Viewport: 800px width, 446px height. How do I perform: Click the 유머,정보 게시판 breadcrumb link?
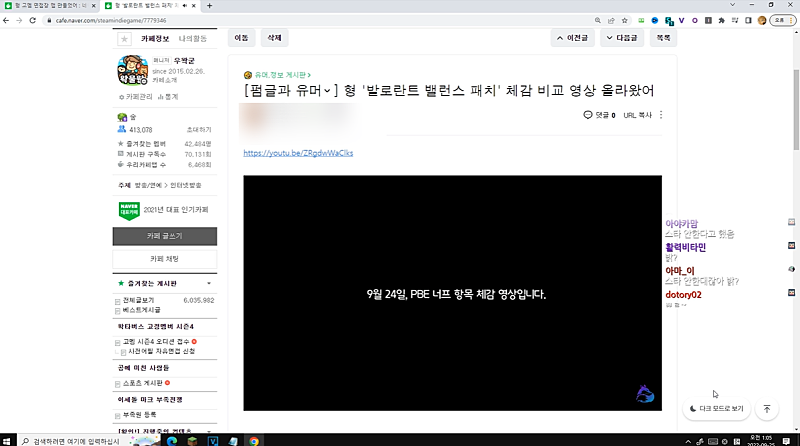click(280, 75)
